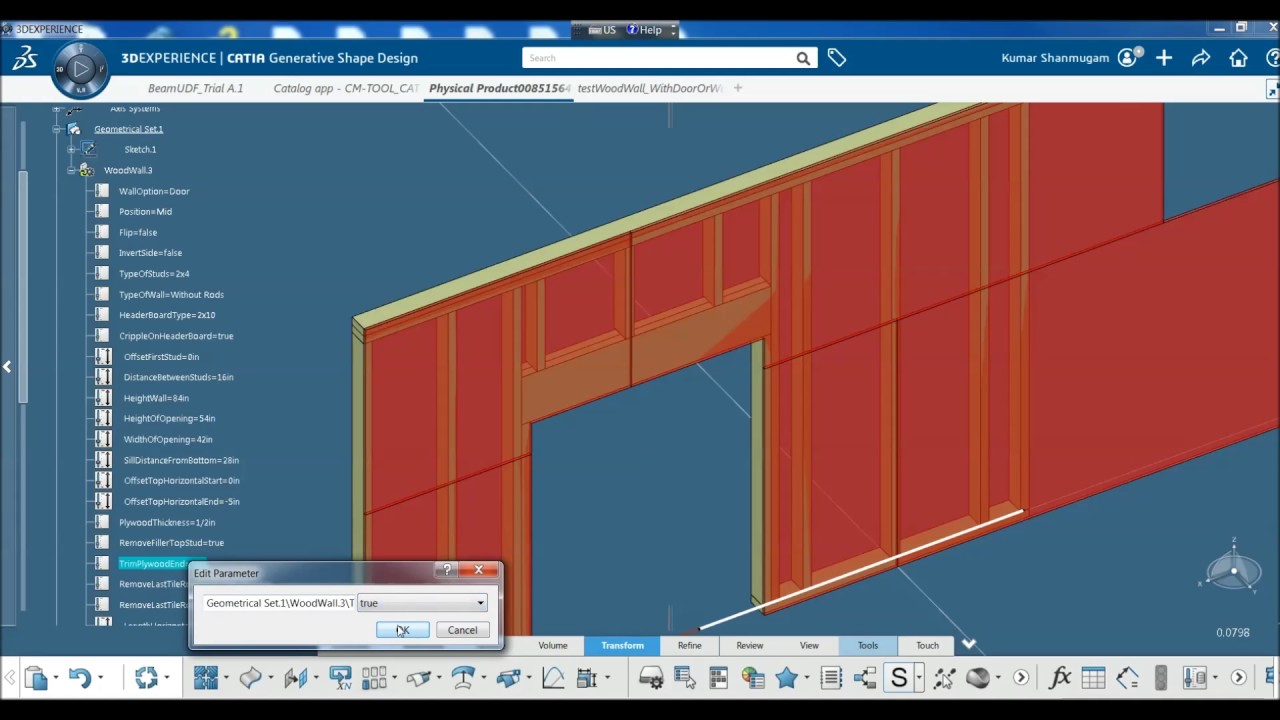This screenshot has height=720, width=1280.
Task: Switch to the Transform tab
Action: [x=622, y=645]
